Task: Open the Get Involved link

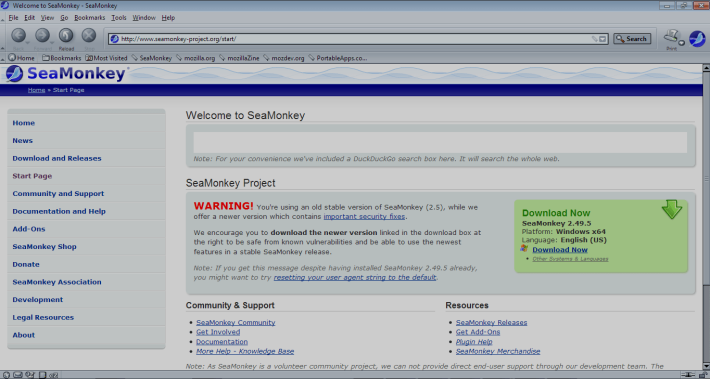Action: click(218, 332)
